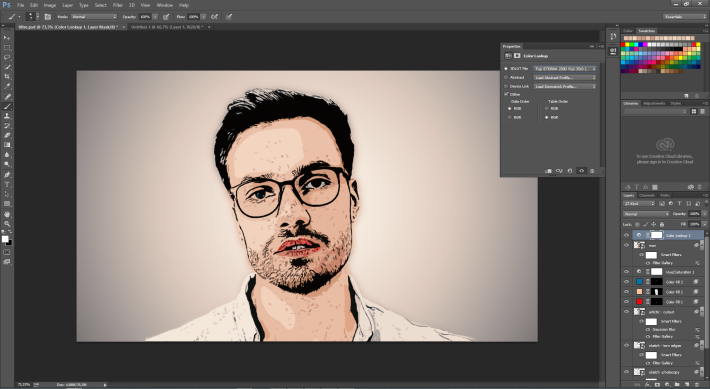
Task: Open the Filter menu
Action: 118,5
